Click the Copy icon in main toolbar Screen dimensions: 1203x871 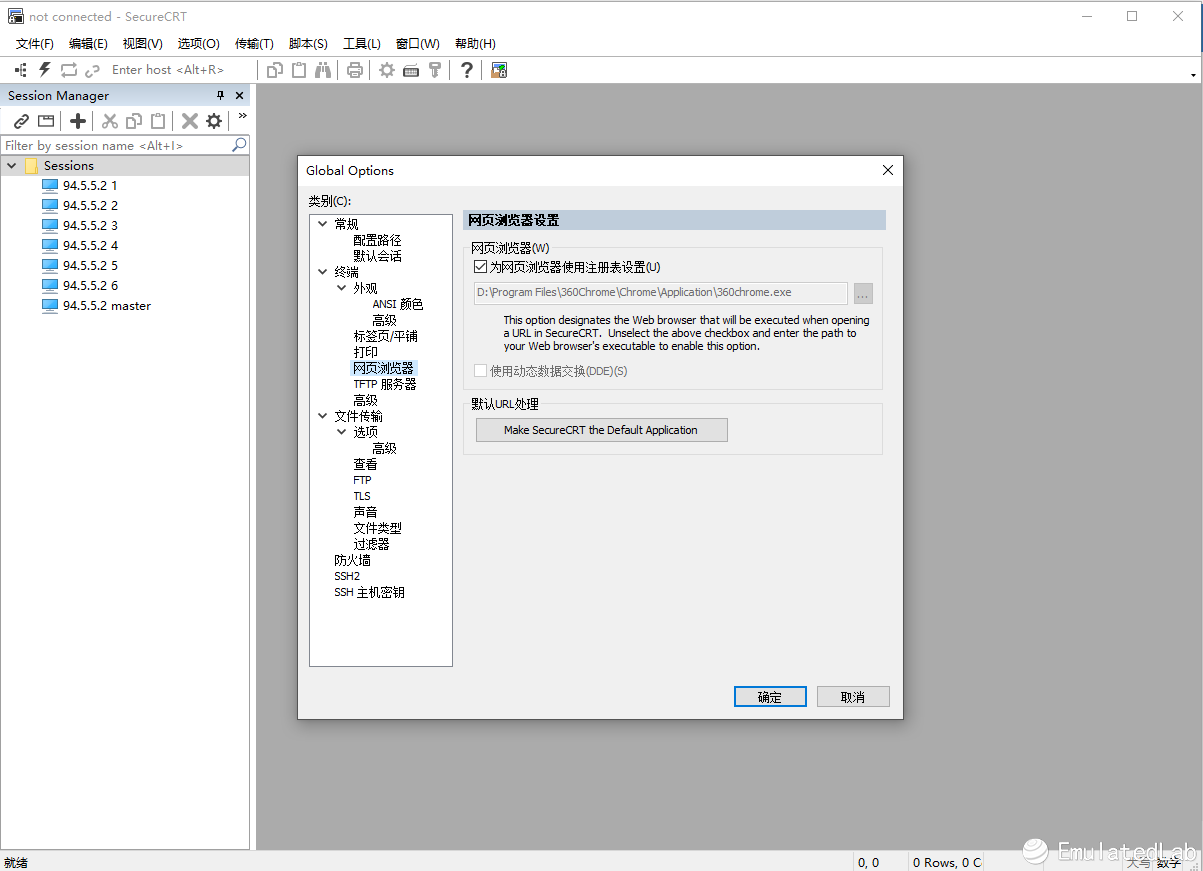pyautogui.click(x=275, y=70)
